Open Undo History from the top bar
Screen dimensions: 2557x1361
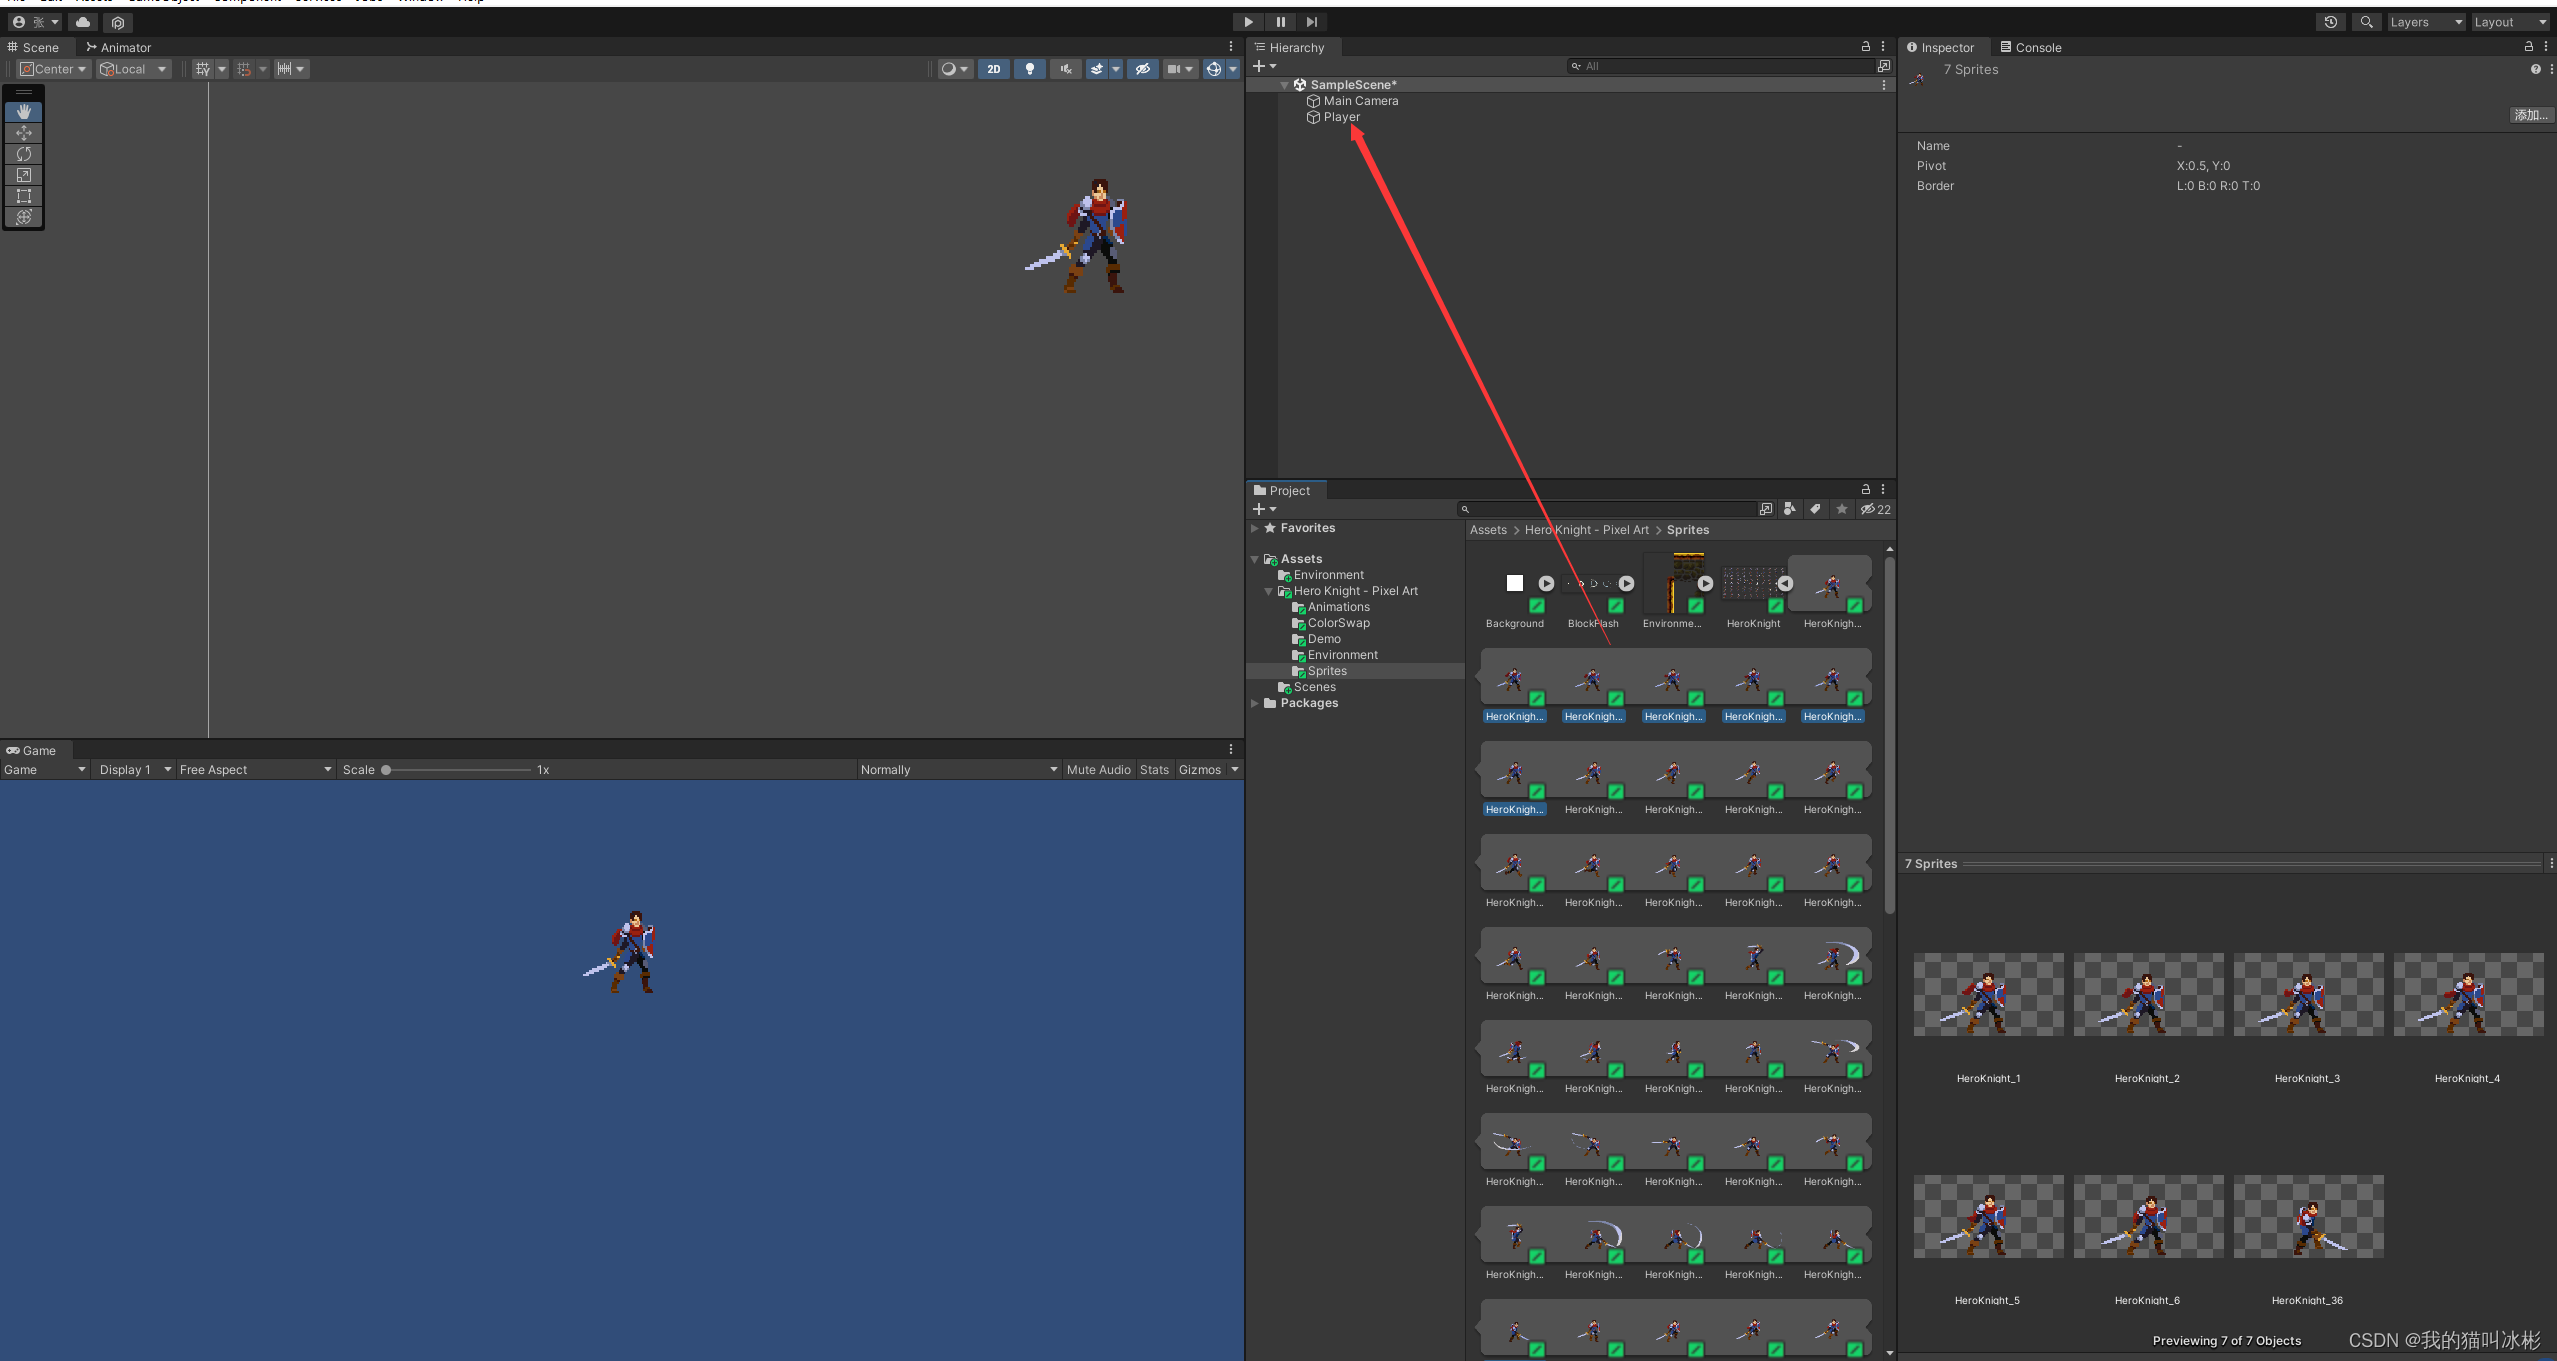pos(2330,22)
